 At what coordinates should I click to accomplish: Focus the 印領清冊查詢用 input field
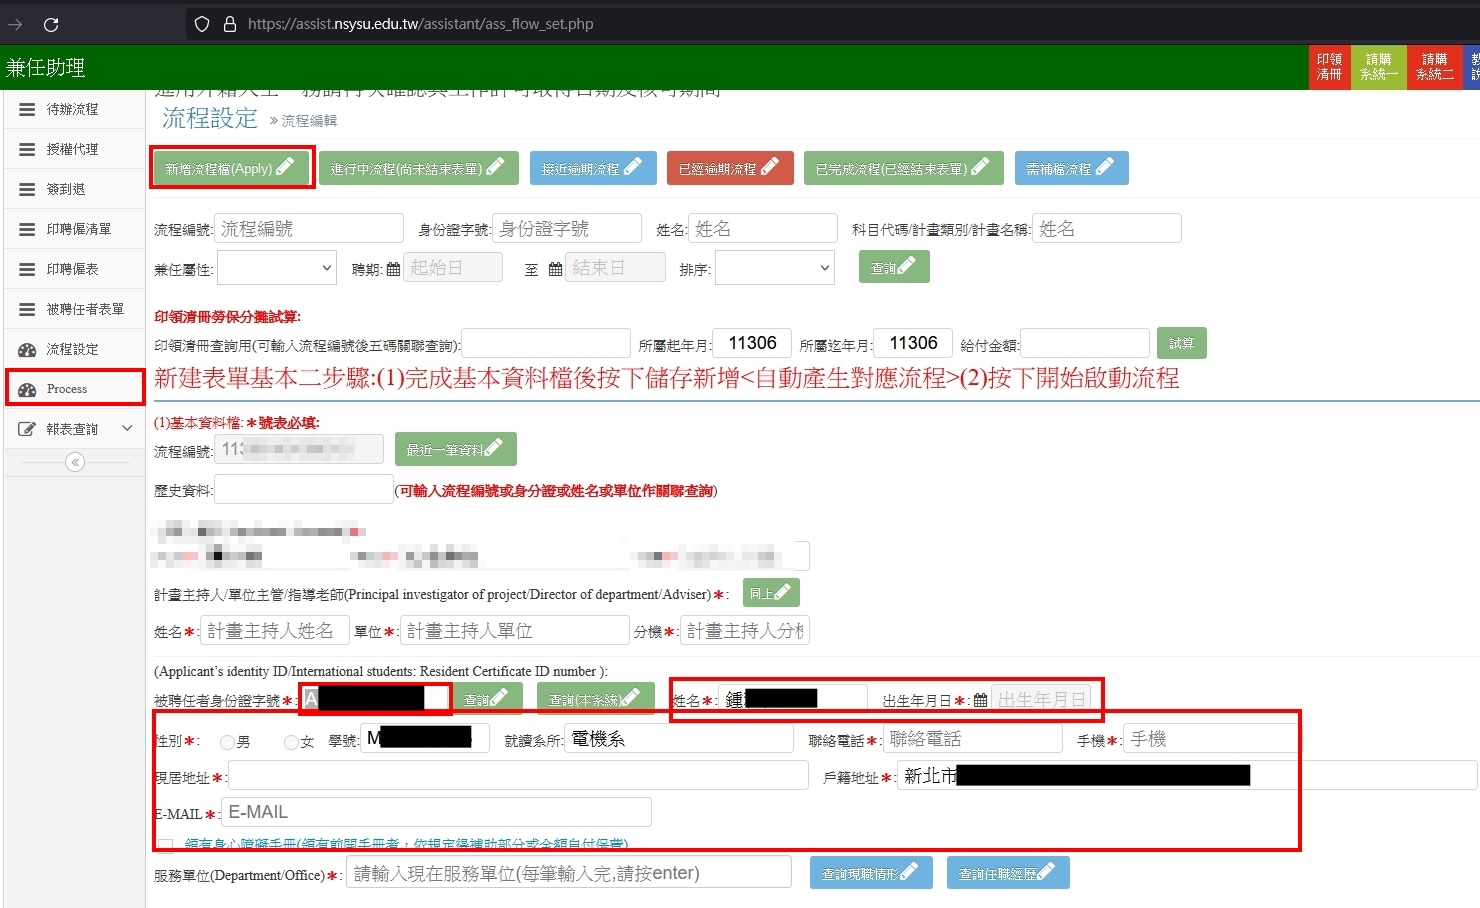[x=545, y=343]
